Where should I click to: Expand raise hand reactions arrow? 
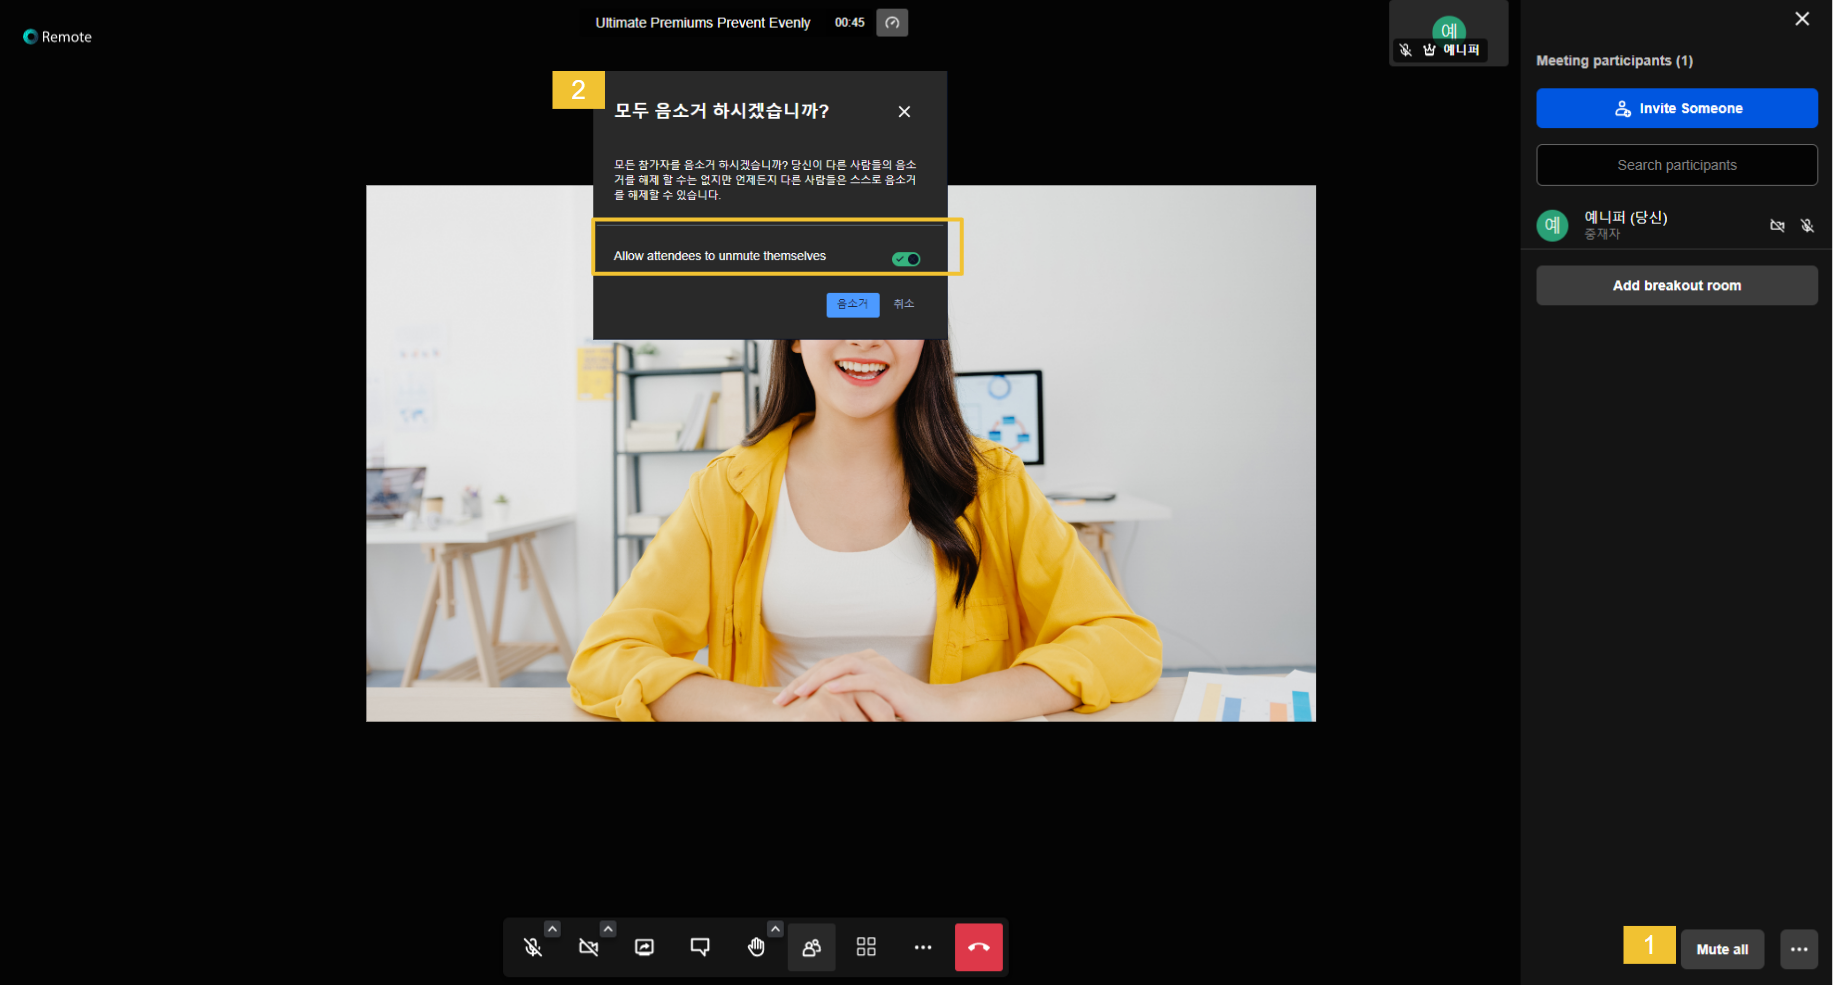pyautogui.click(x=775, y=929)
